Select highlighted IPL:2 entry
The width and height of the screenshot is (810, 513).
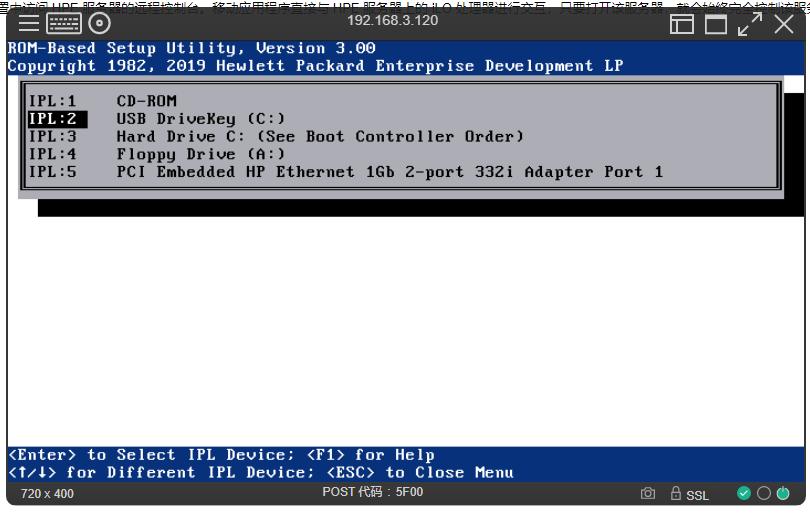pos(57,119)
